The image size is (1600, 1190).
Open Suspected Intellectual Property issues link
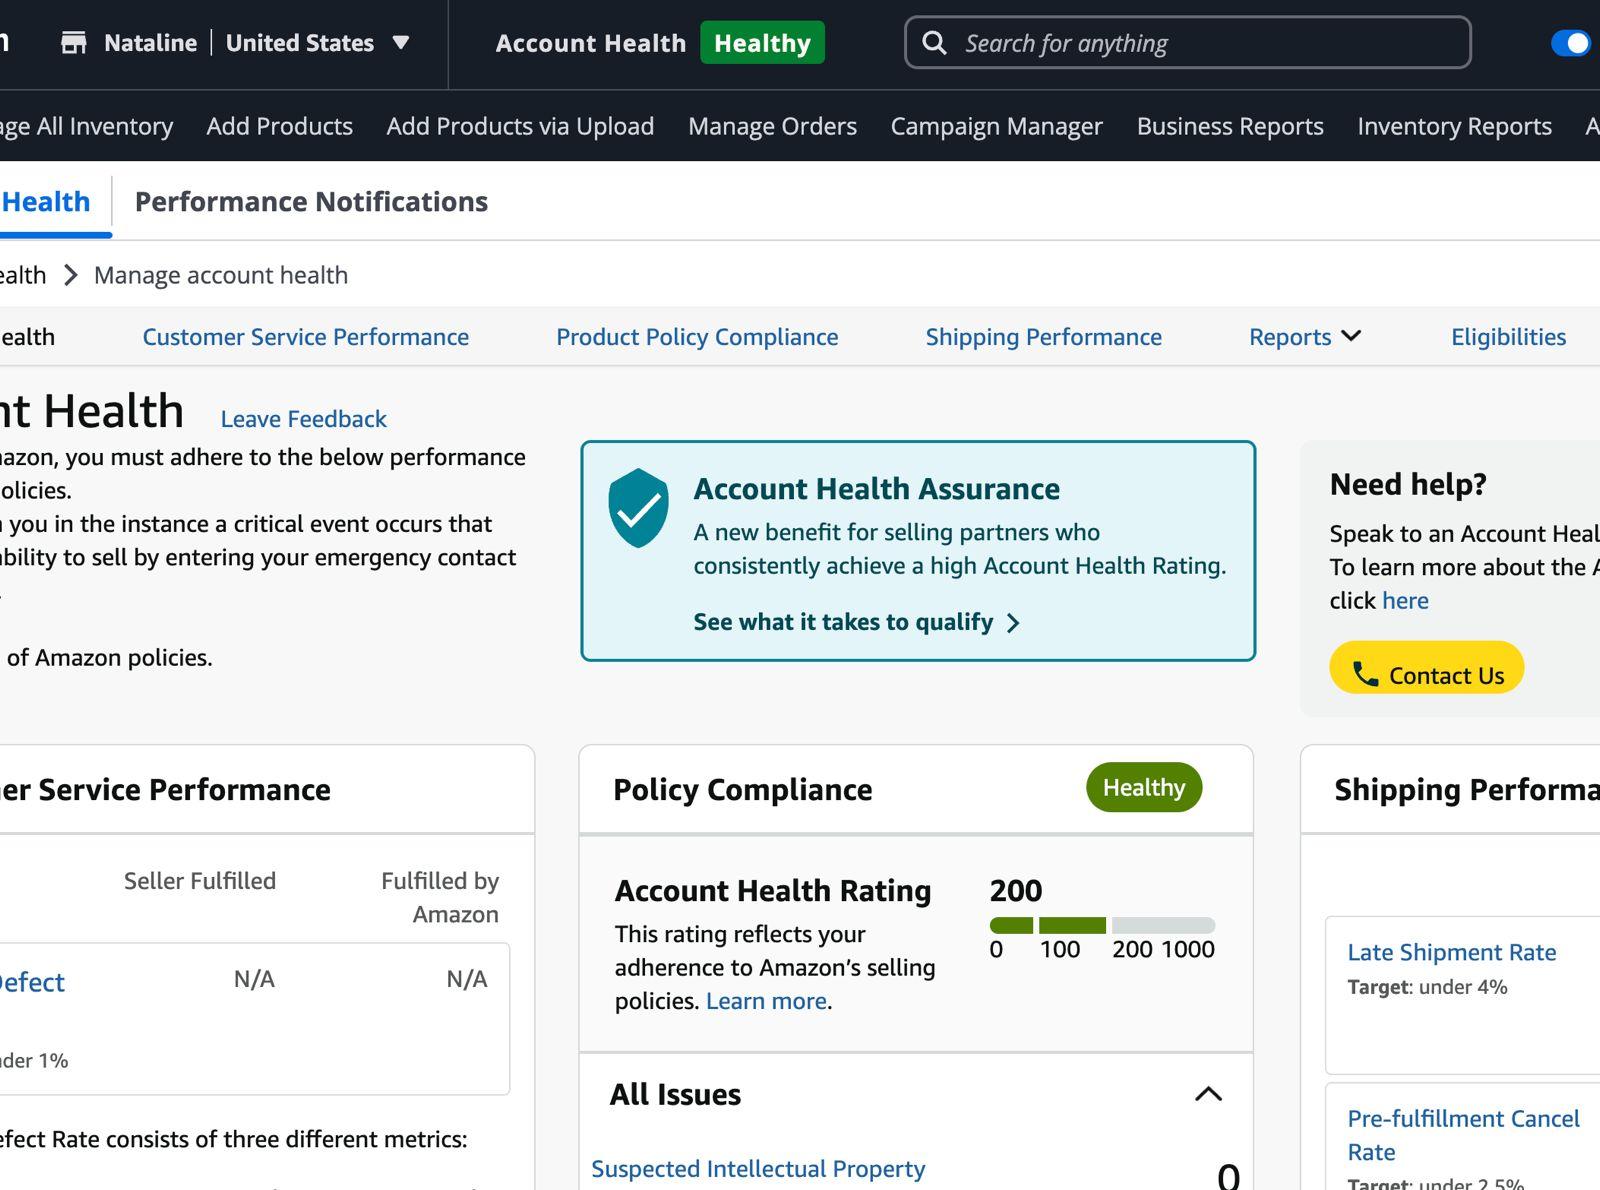(758, 1169)
